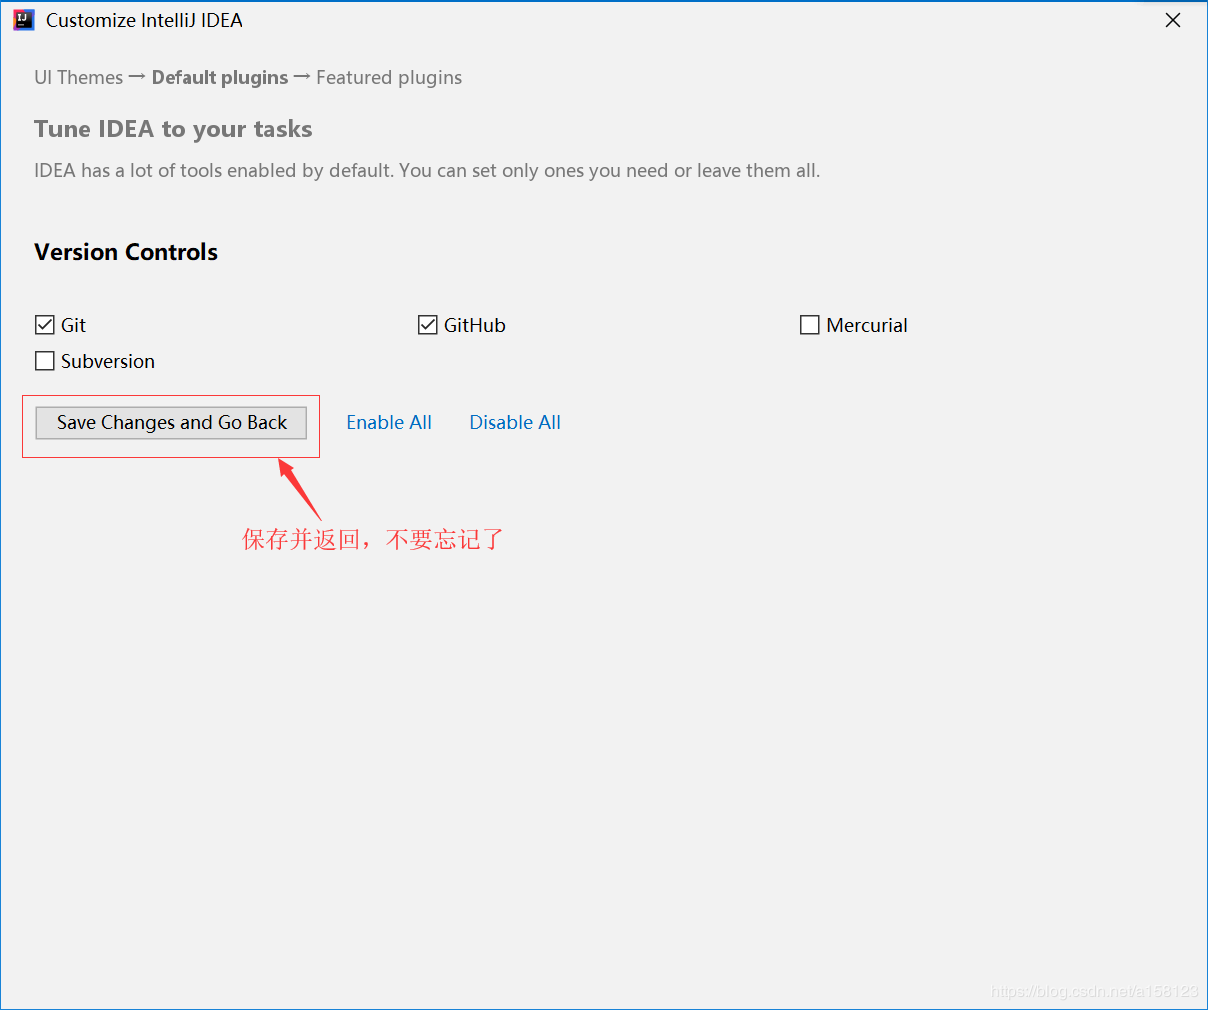Screen dimensions: 1208x1010
Task: Enable the Mercurial checkbox
Action: coord(810,325)
